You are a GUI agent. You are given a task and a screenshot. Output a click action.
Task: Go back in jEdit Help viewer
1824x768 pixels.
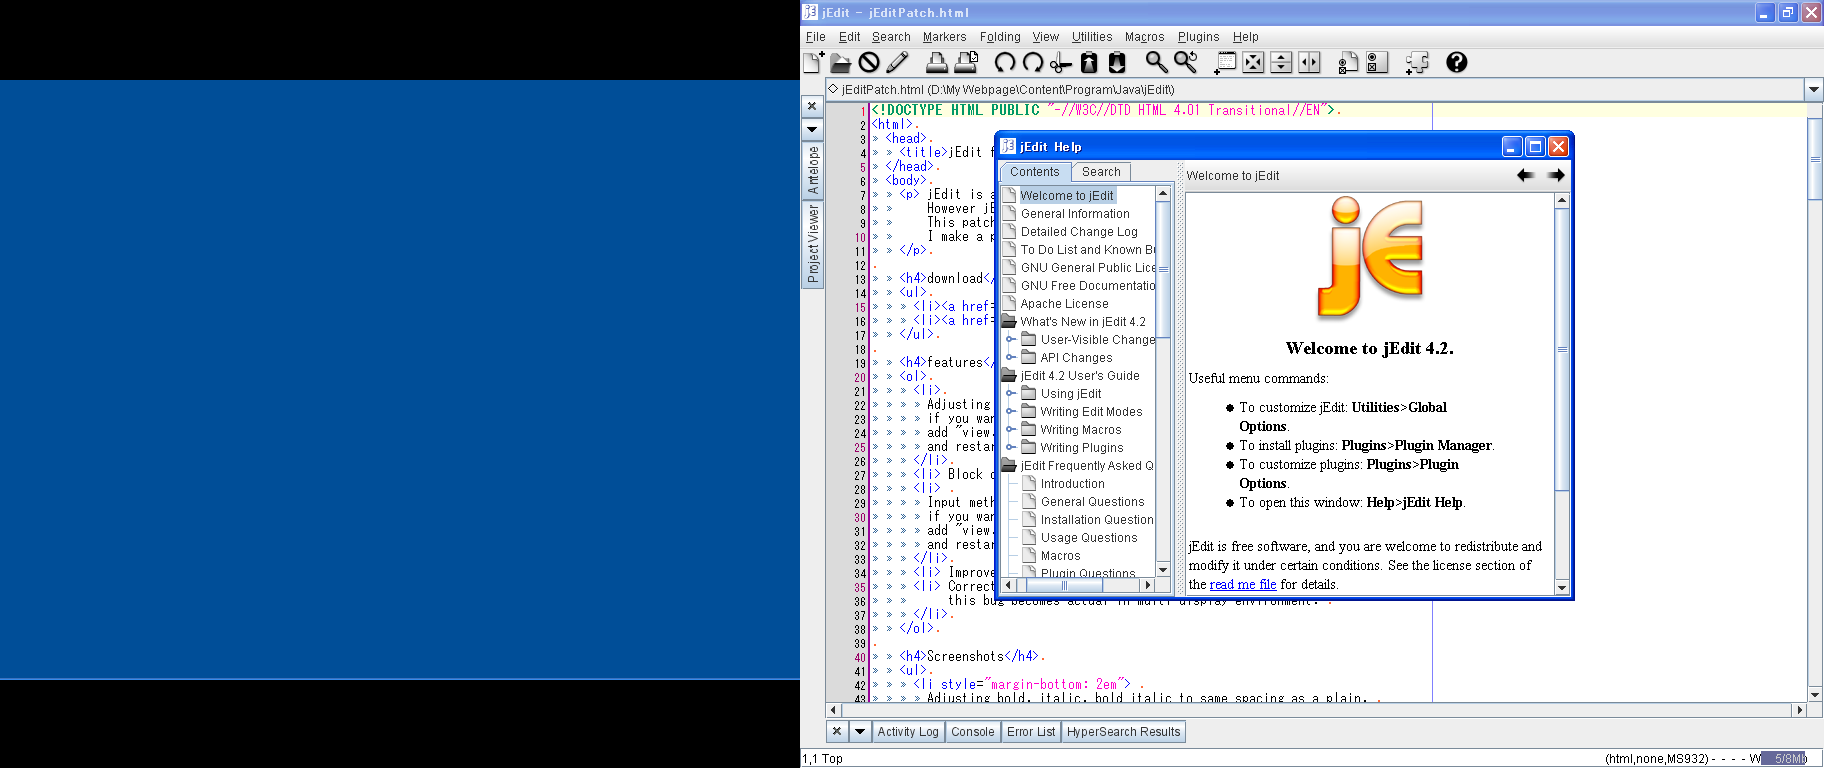pos(1525,175)
